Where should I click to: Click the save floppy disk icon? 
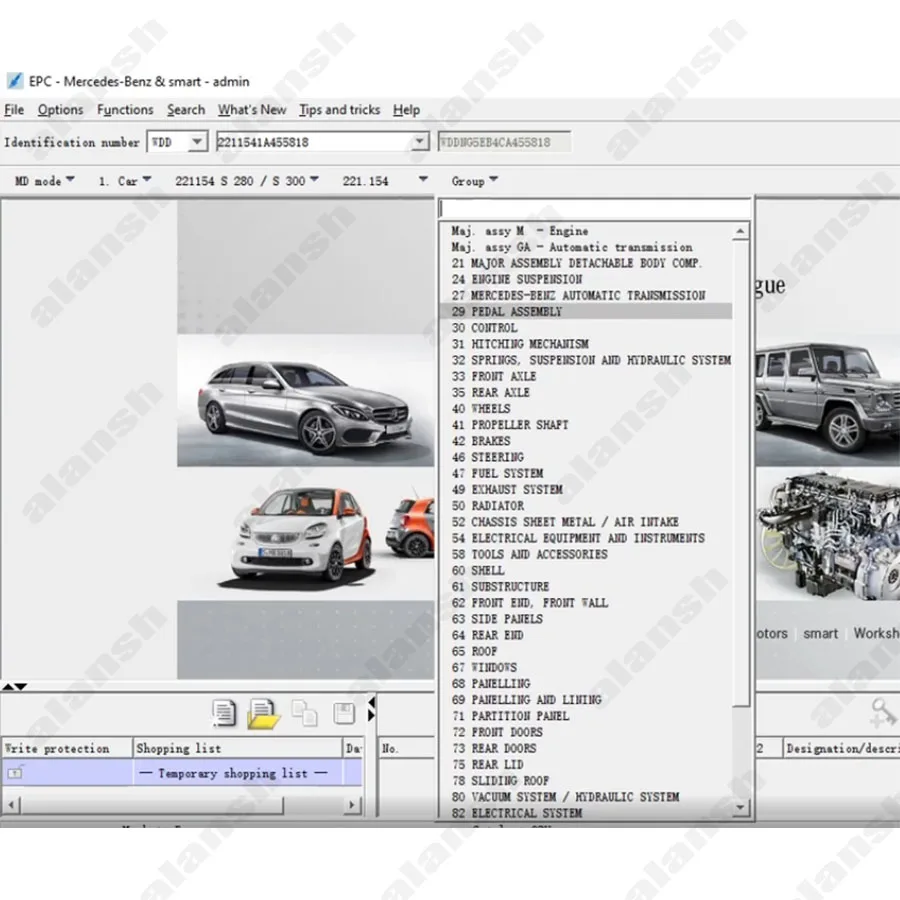pyautogui.click(x=344, y=713)
